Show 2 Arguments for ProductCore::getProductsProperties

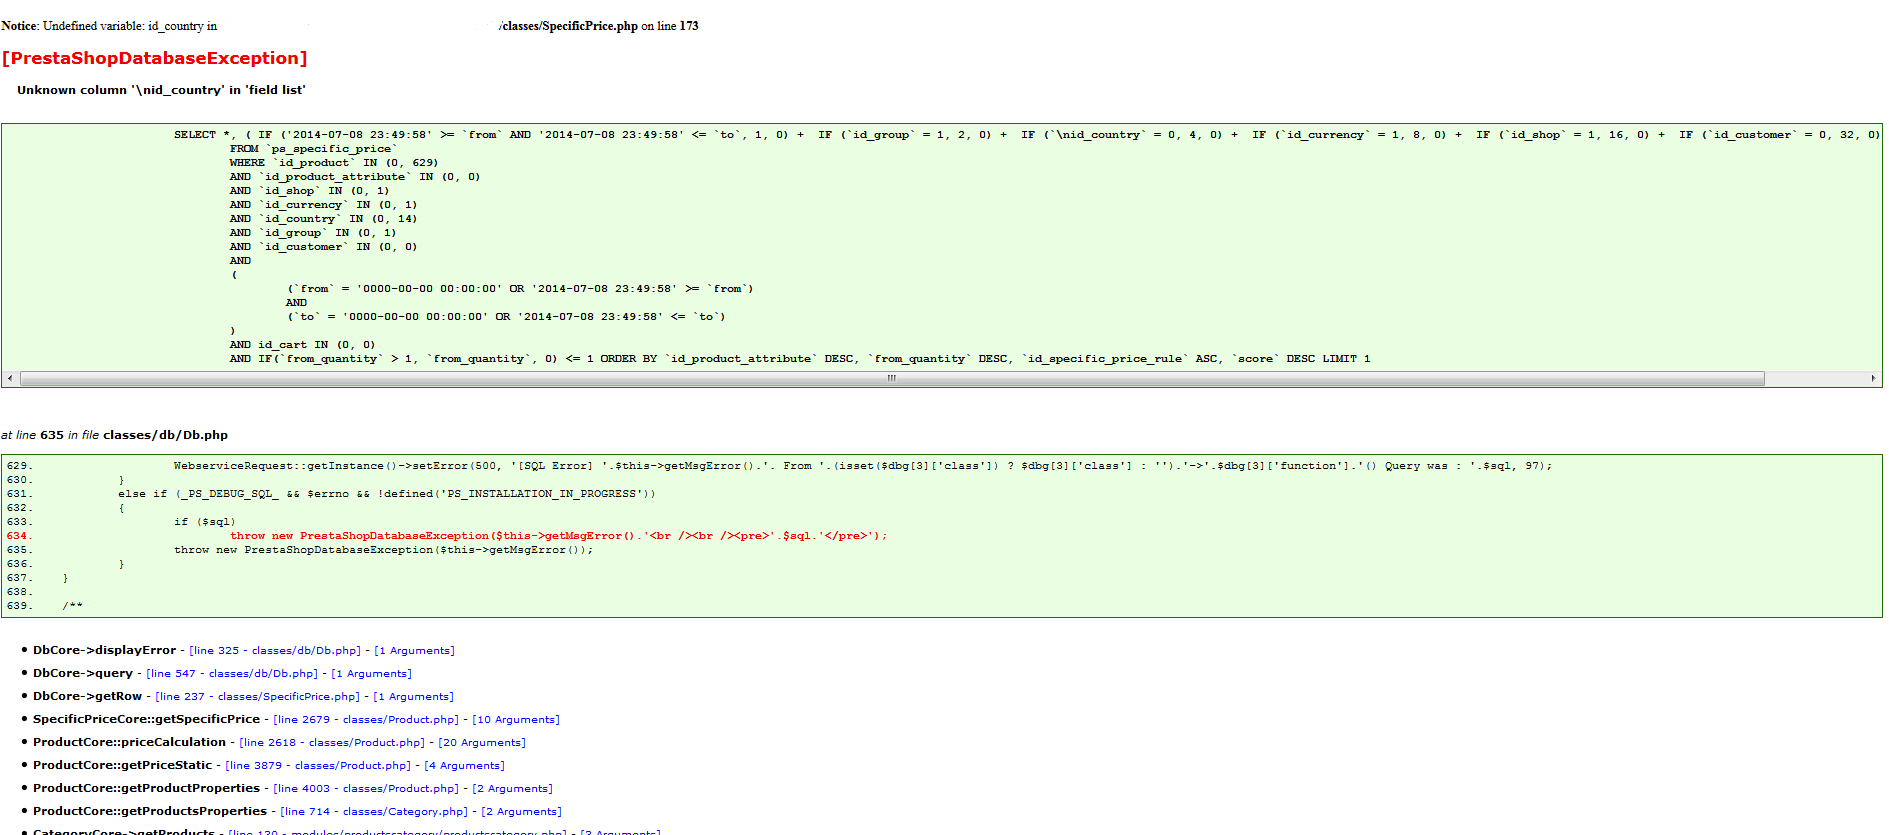coord(521,811)
